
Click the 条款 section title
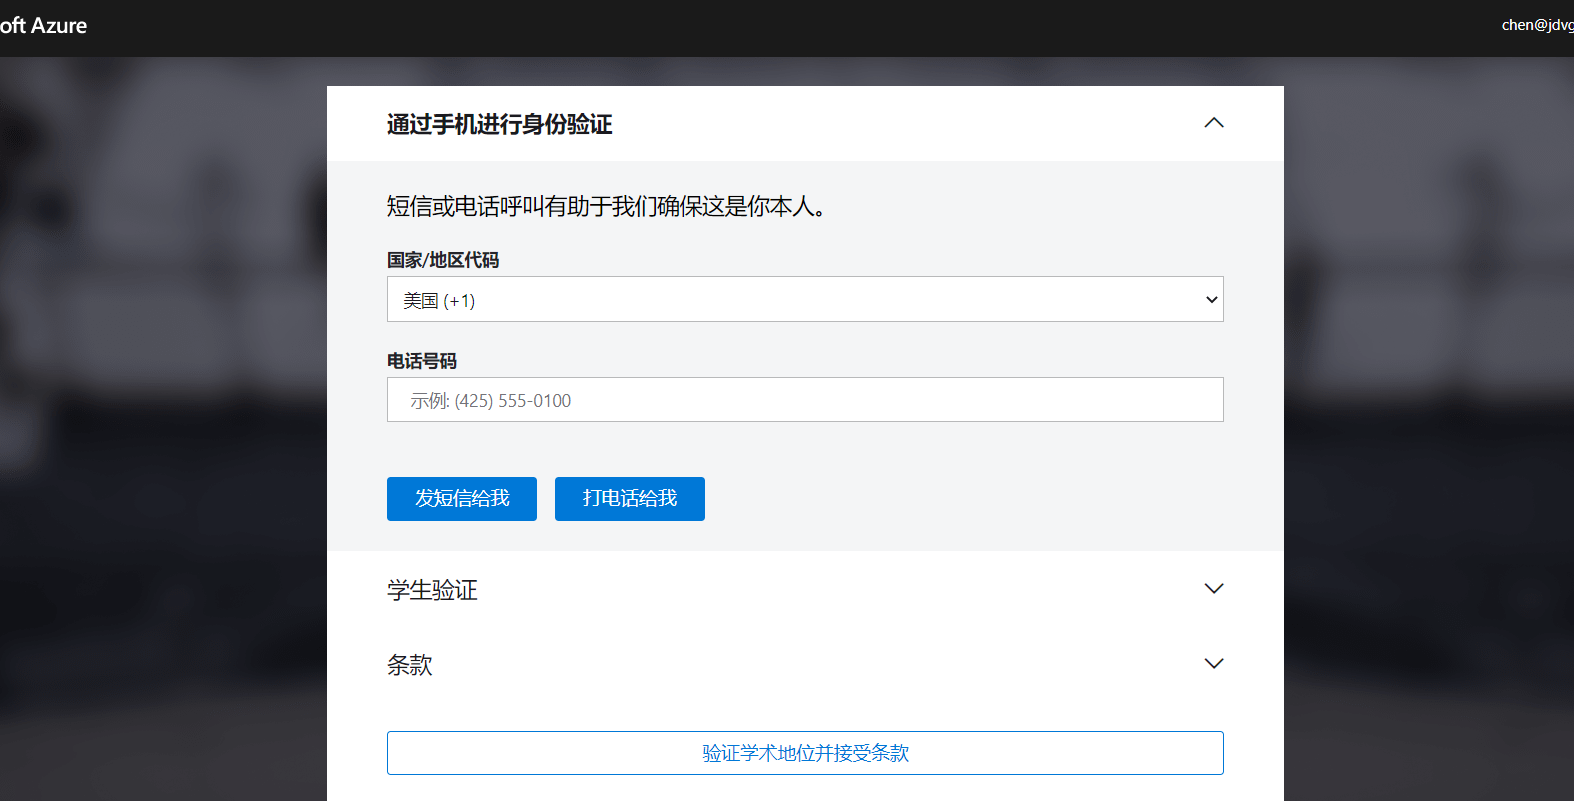tap(410, 665)
